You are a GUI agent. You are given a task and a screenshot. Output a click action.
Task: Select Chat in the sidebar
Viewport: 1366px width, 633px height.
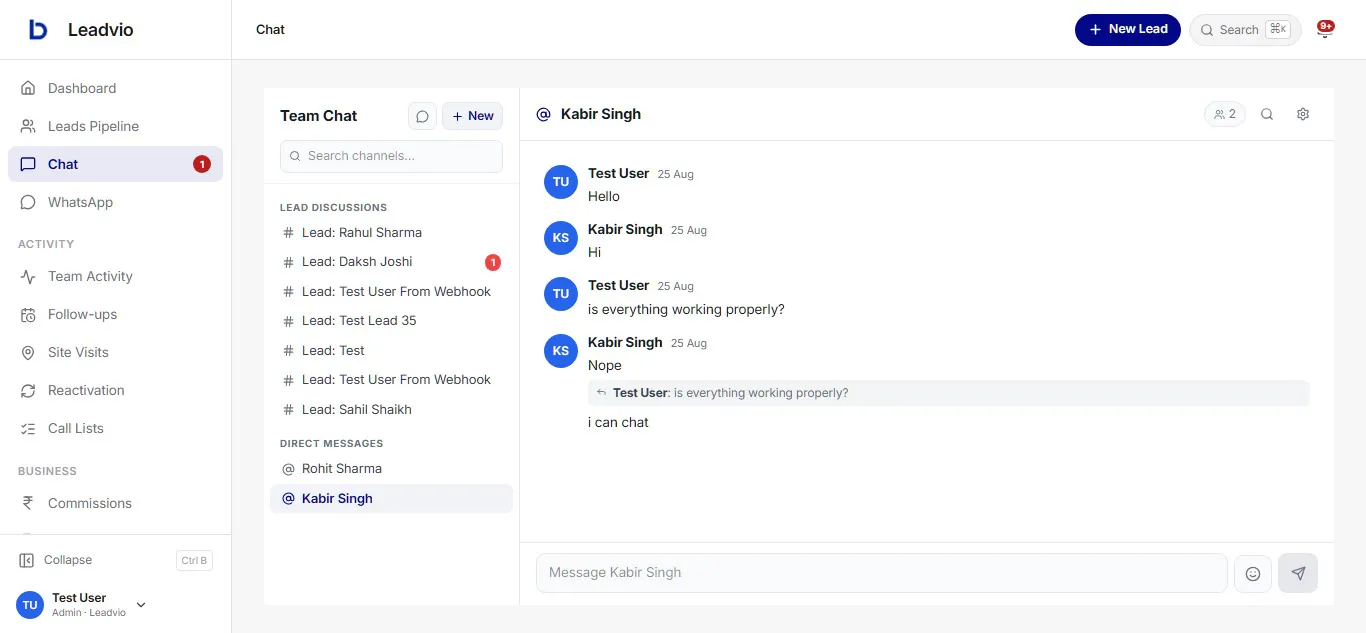[115, 164]
